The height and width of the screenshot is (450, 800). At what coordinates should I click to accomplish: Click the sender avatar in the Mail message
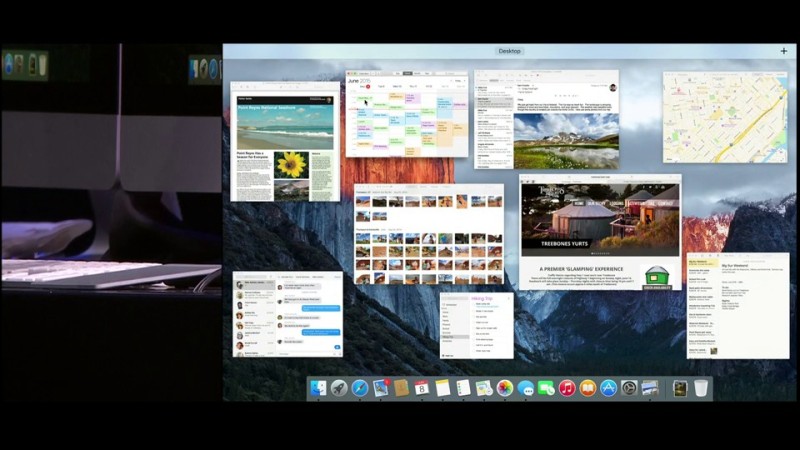[613, 88]
